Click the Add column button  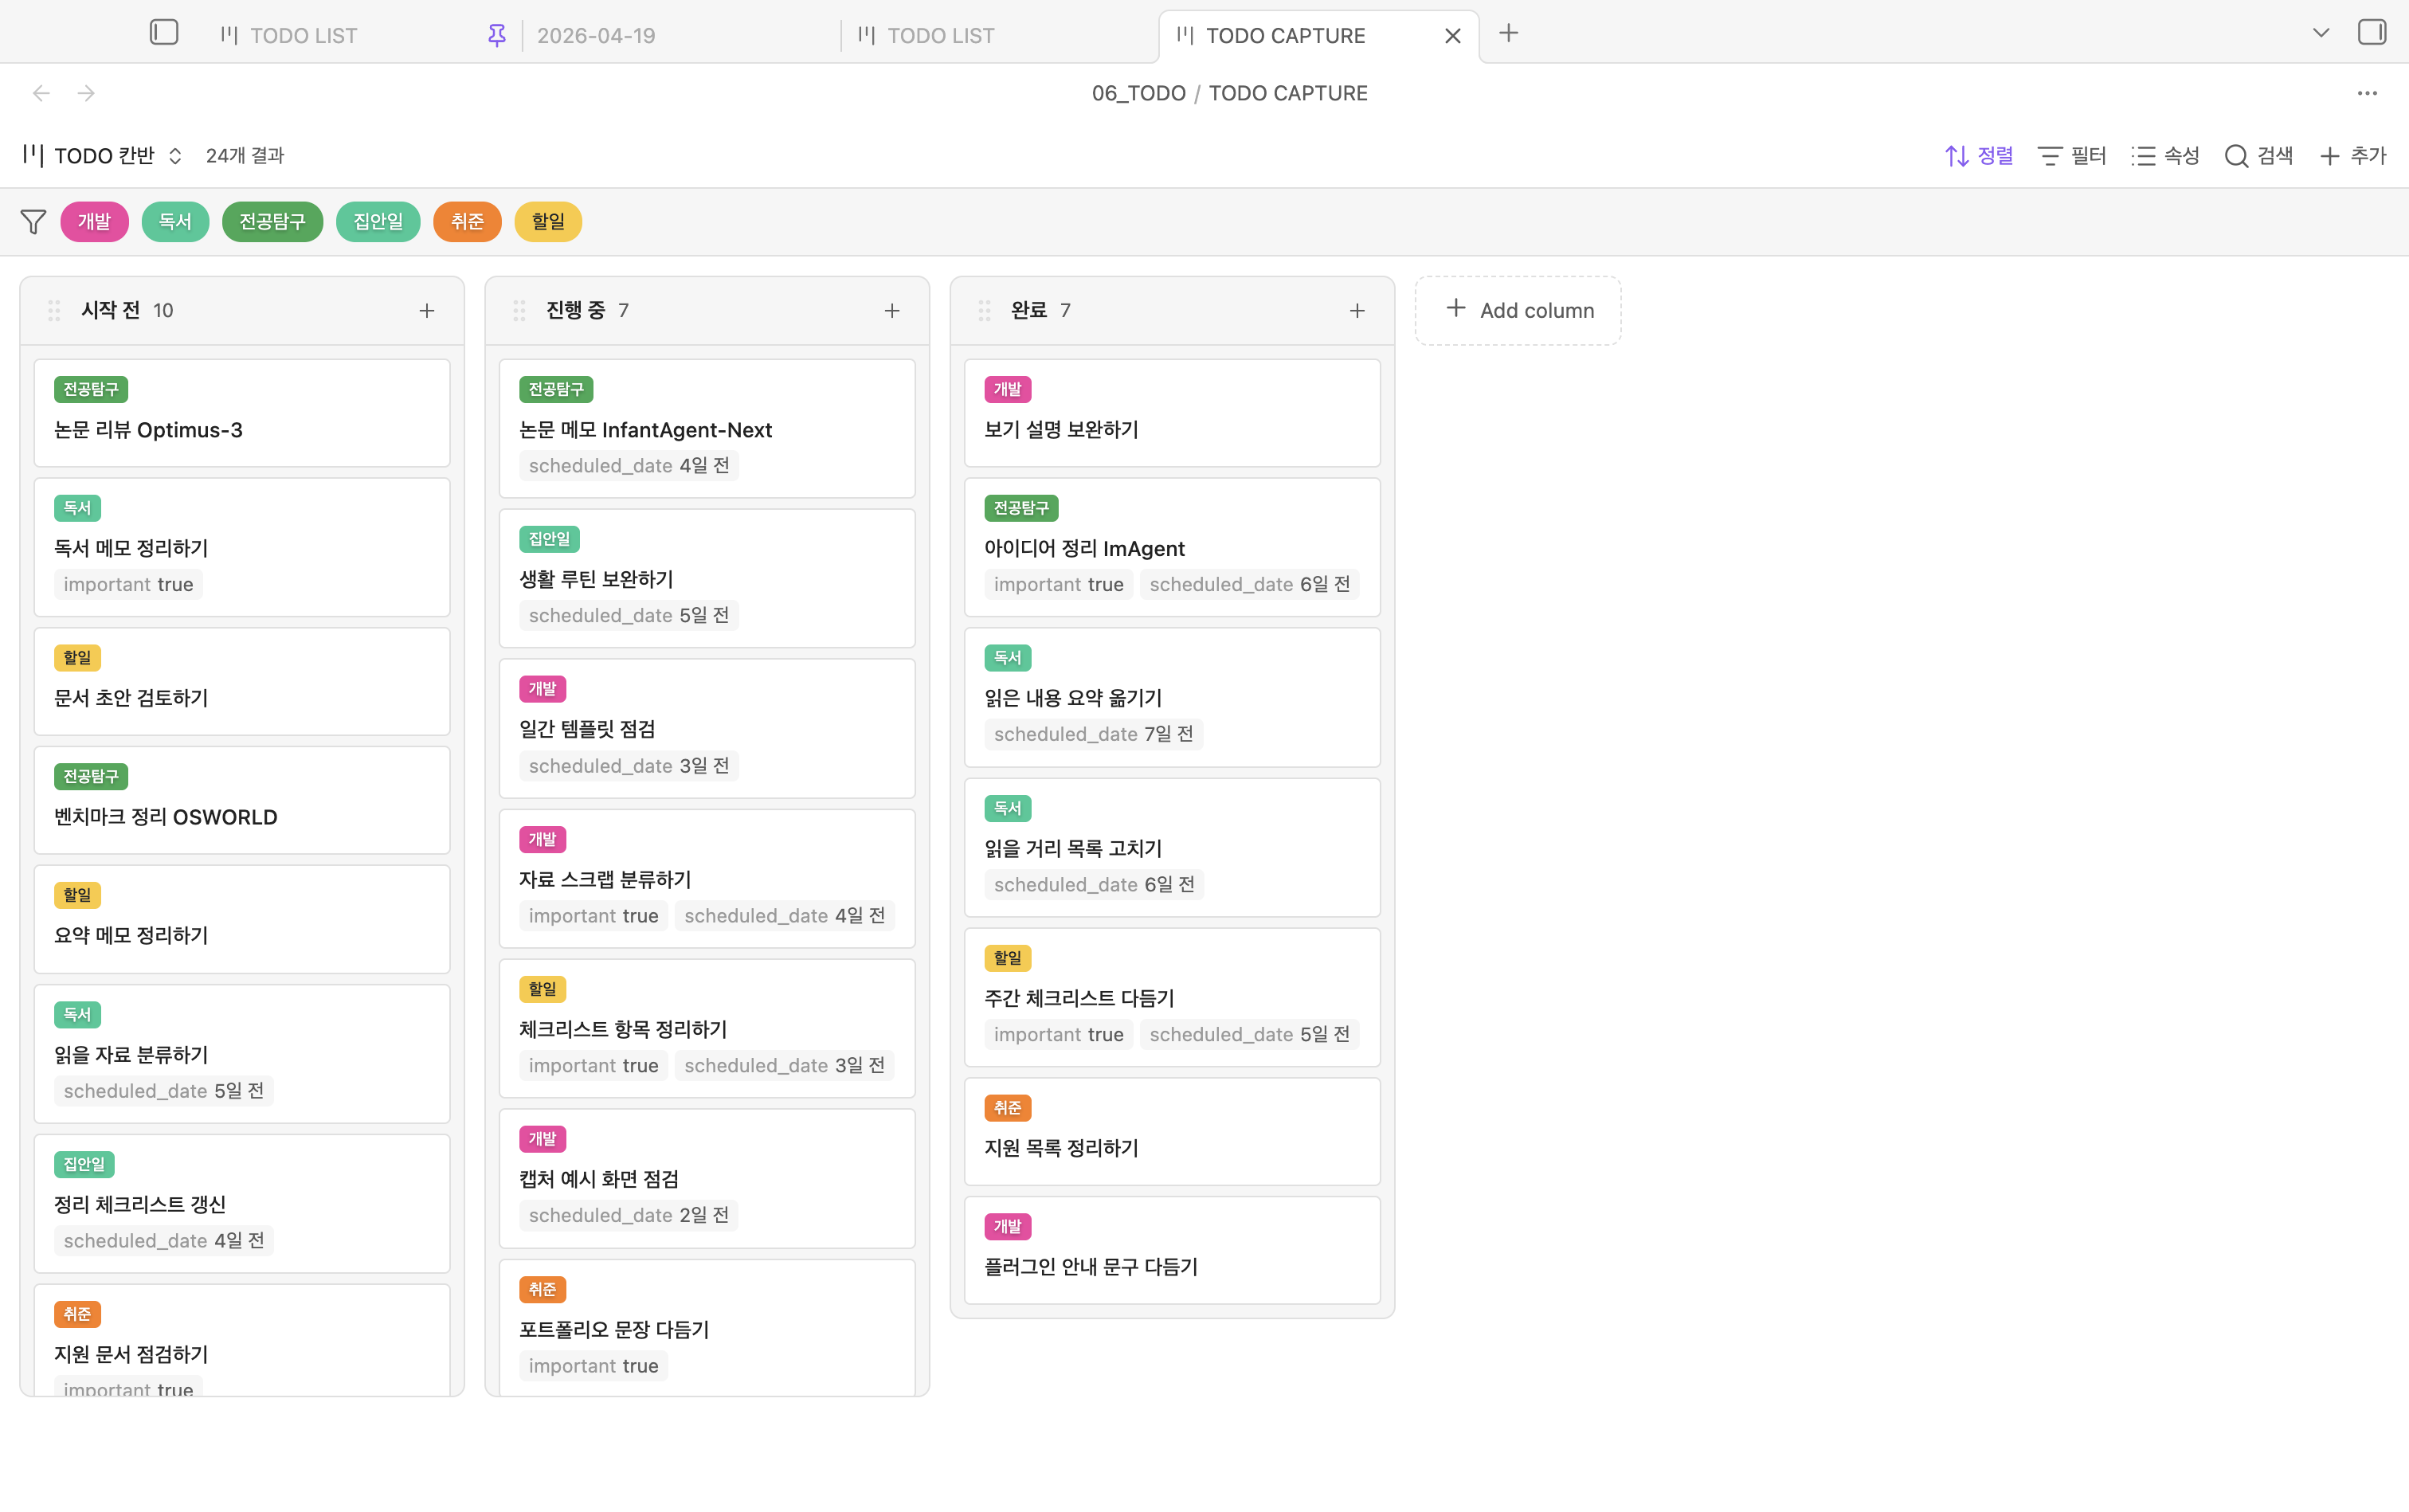click(x=1517, y=311)
